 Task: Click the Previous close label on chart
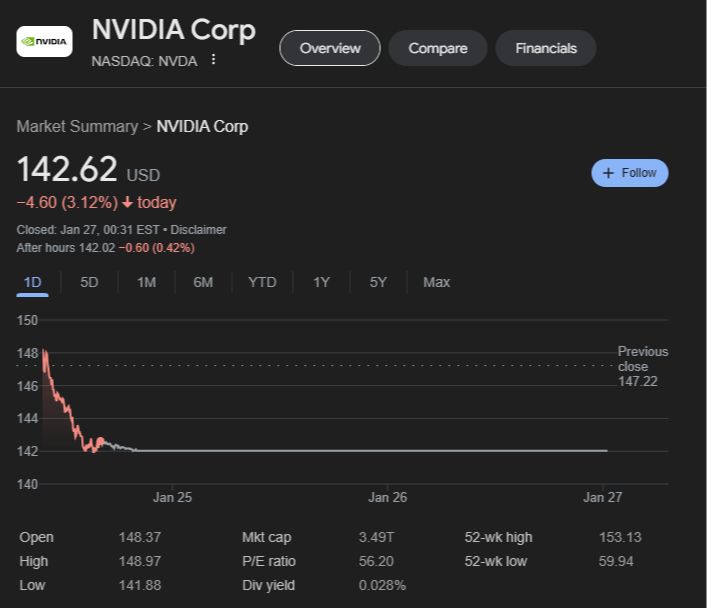[642, 366]
